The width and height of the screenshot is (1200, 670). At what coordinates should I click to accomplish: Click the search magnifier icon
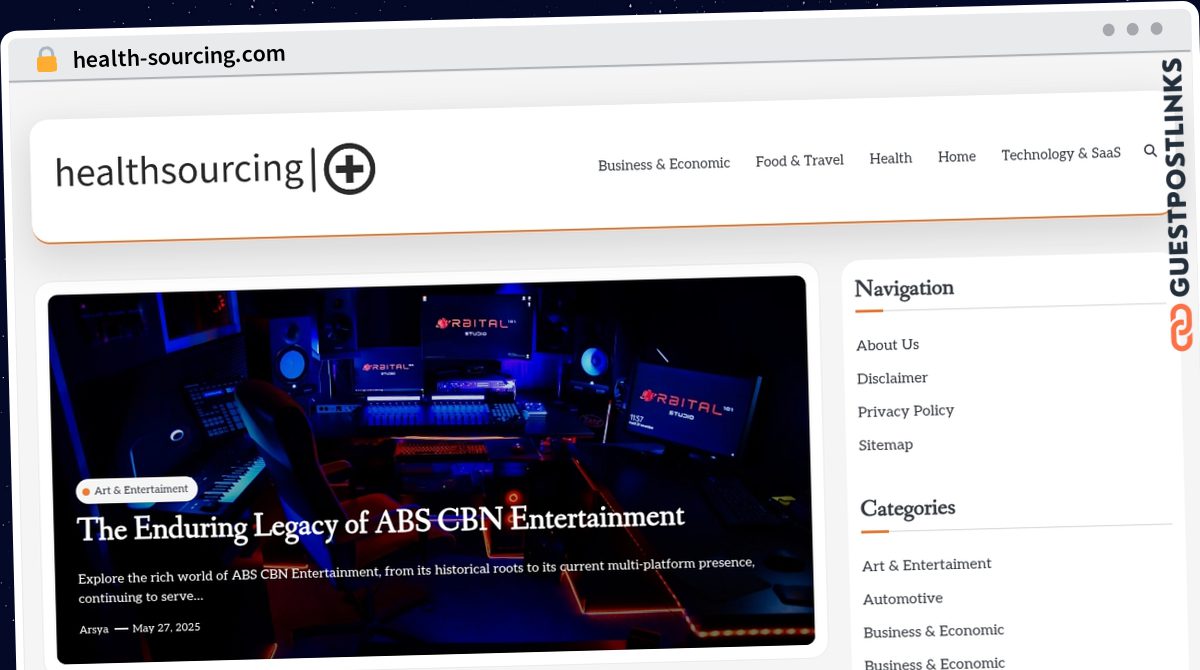click(x=1150, y=151)
